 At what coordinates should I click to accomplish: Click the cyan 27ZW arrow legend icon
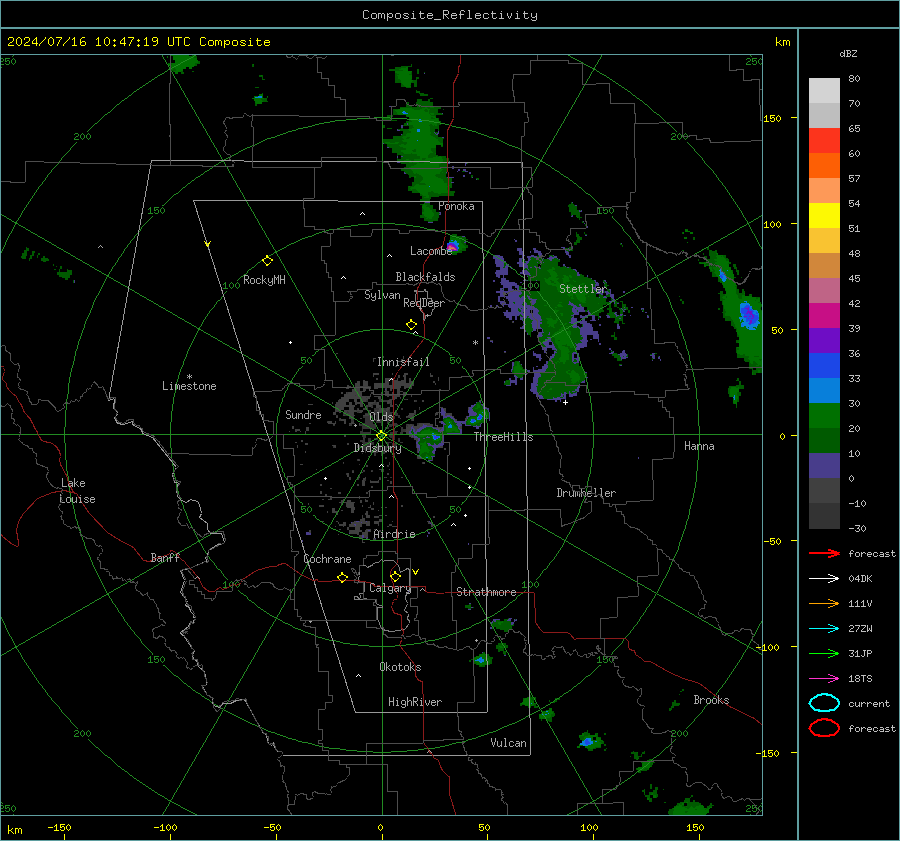pyautogui.click(x=824, y=628)
